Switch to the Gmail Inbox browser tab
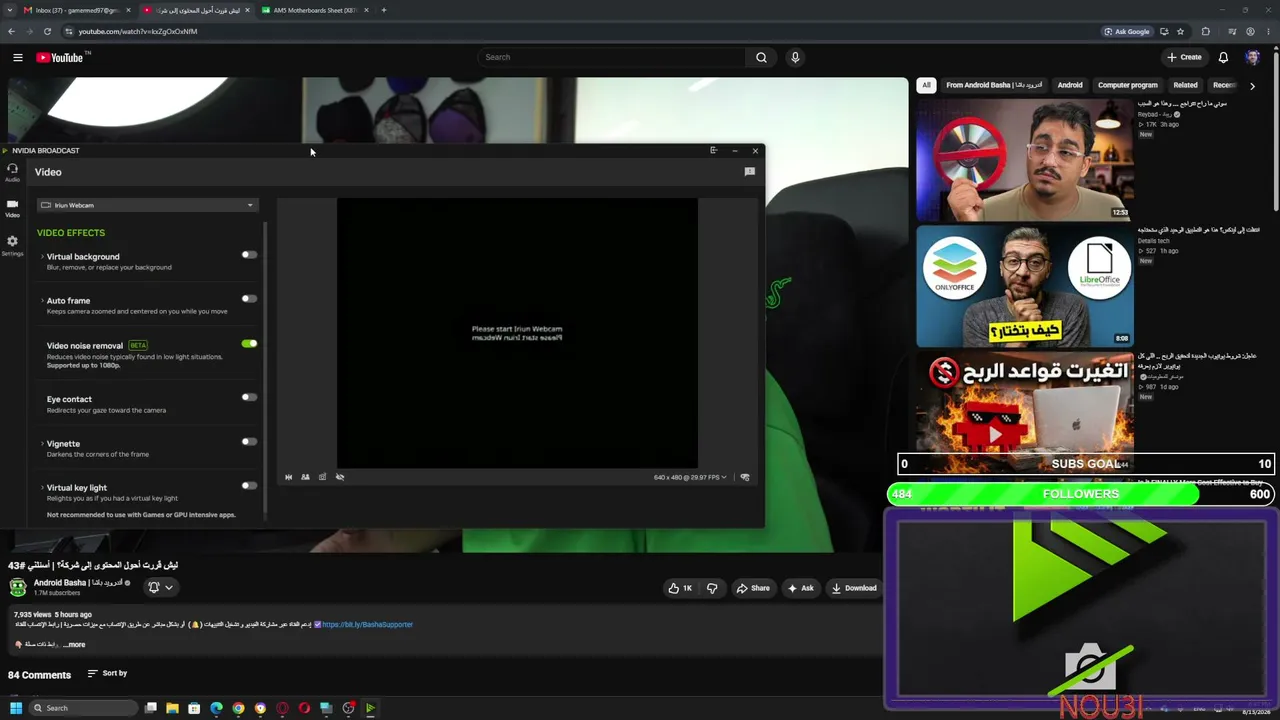The image size is (1280, 720). pyautogui.click(x=76, y=10)
